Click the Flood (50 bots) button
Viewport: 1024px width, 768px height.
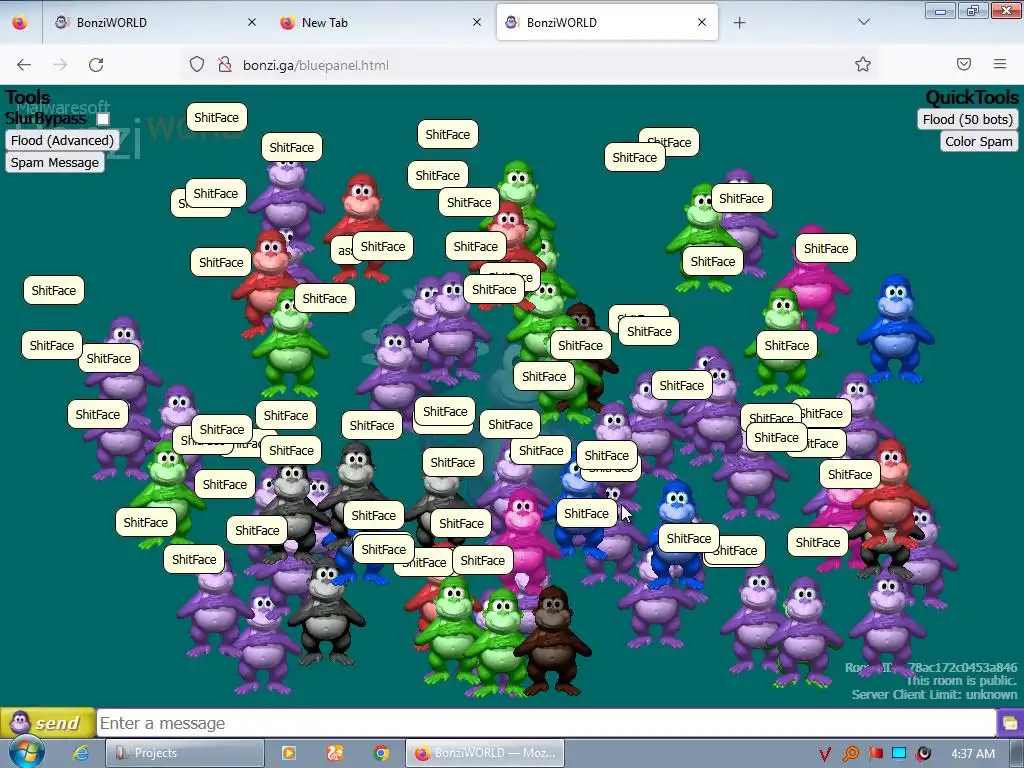point(967,120)
